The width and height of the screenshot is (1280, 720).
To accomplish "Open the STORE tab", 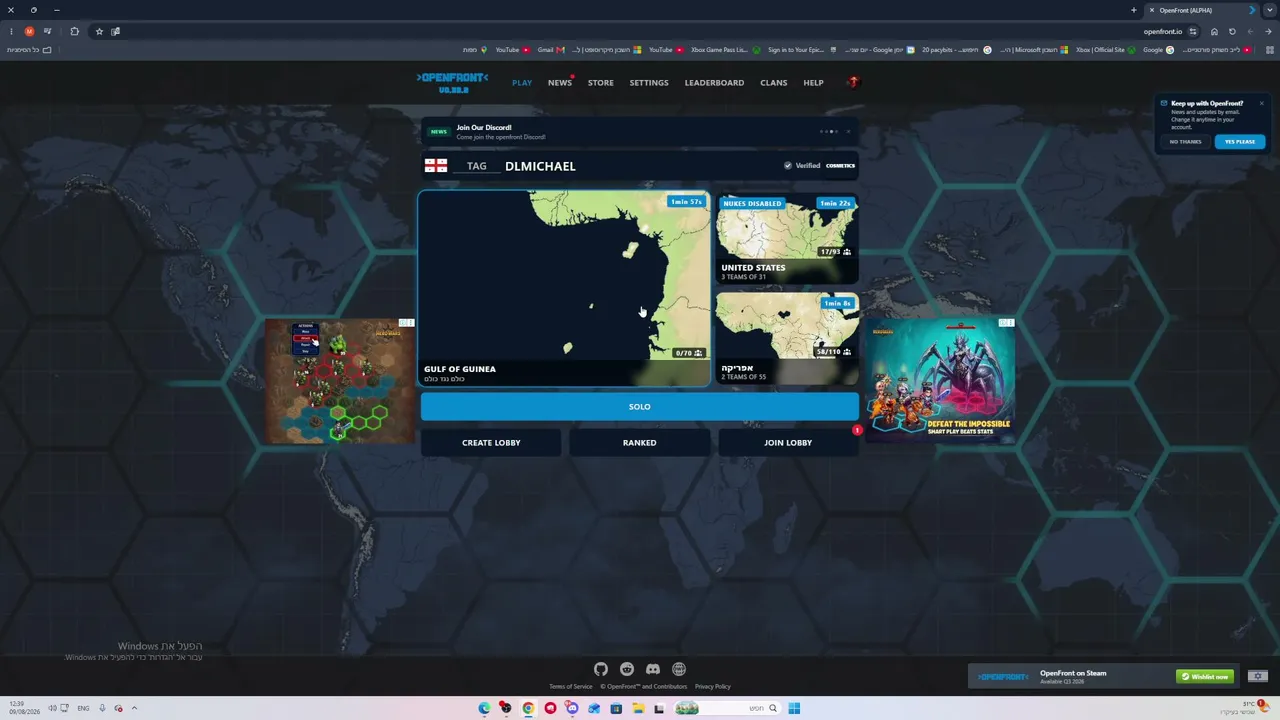I will (601, 83).
